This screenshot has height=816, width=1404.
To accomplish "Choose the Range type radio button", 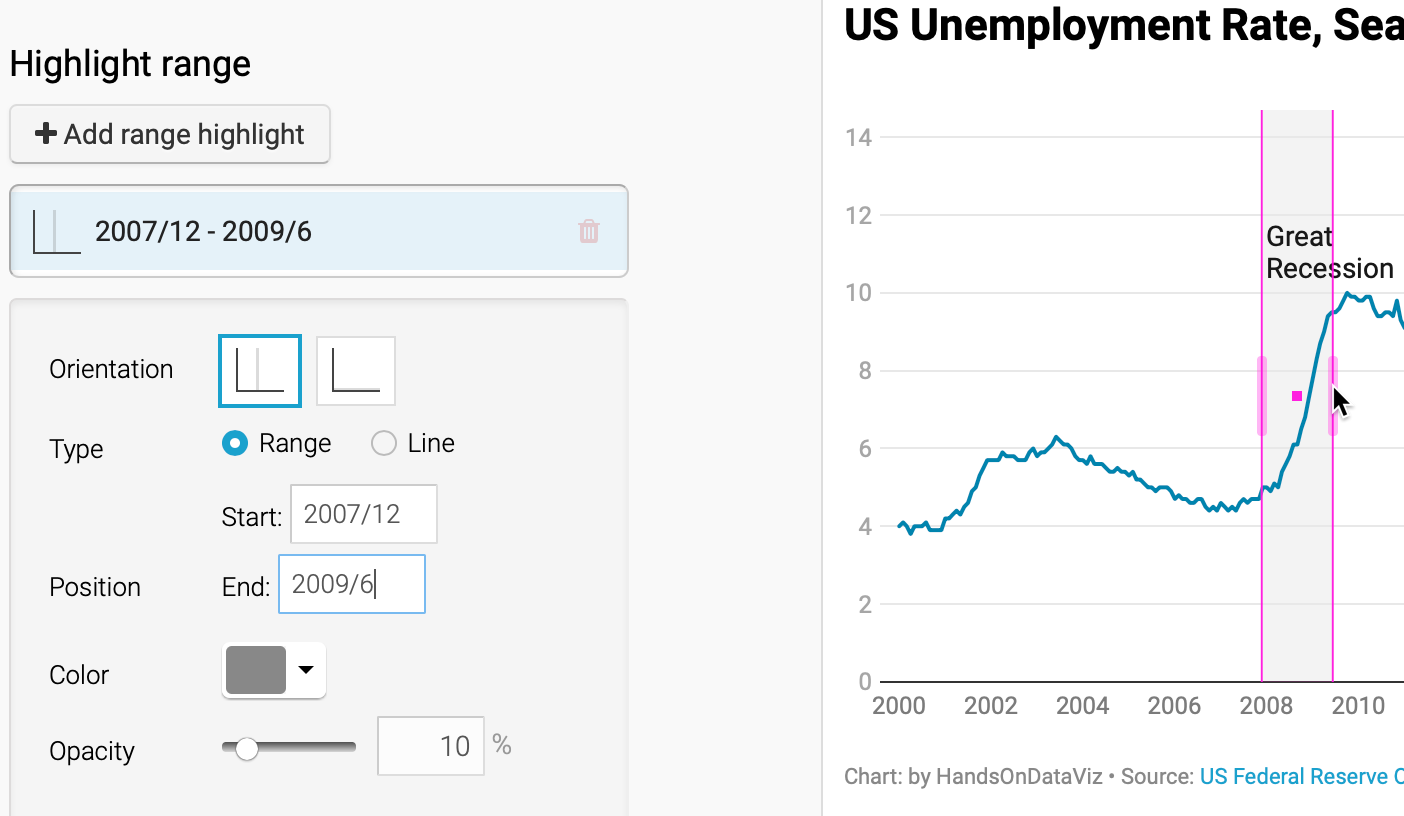I will (235, 443).
